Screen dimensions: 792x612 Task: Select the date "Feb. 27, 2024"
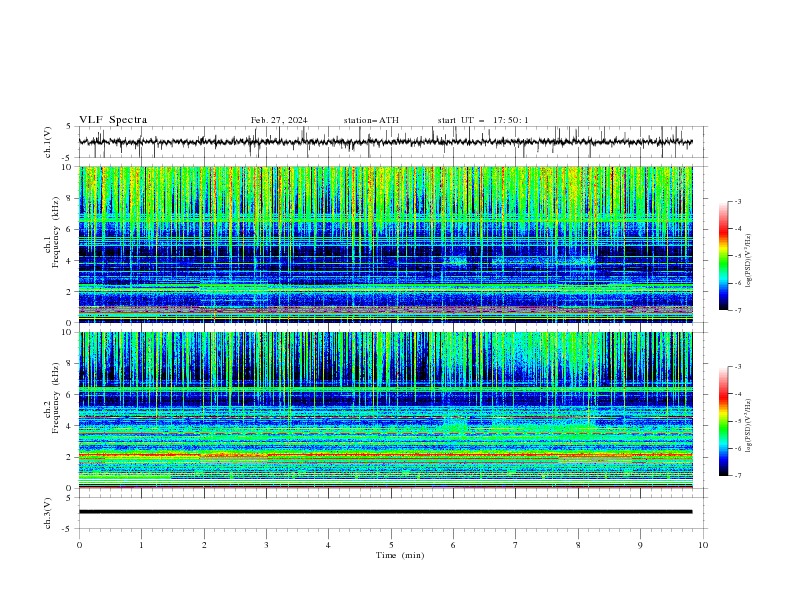279,120
